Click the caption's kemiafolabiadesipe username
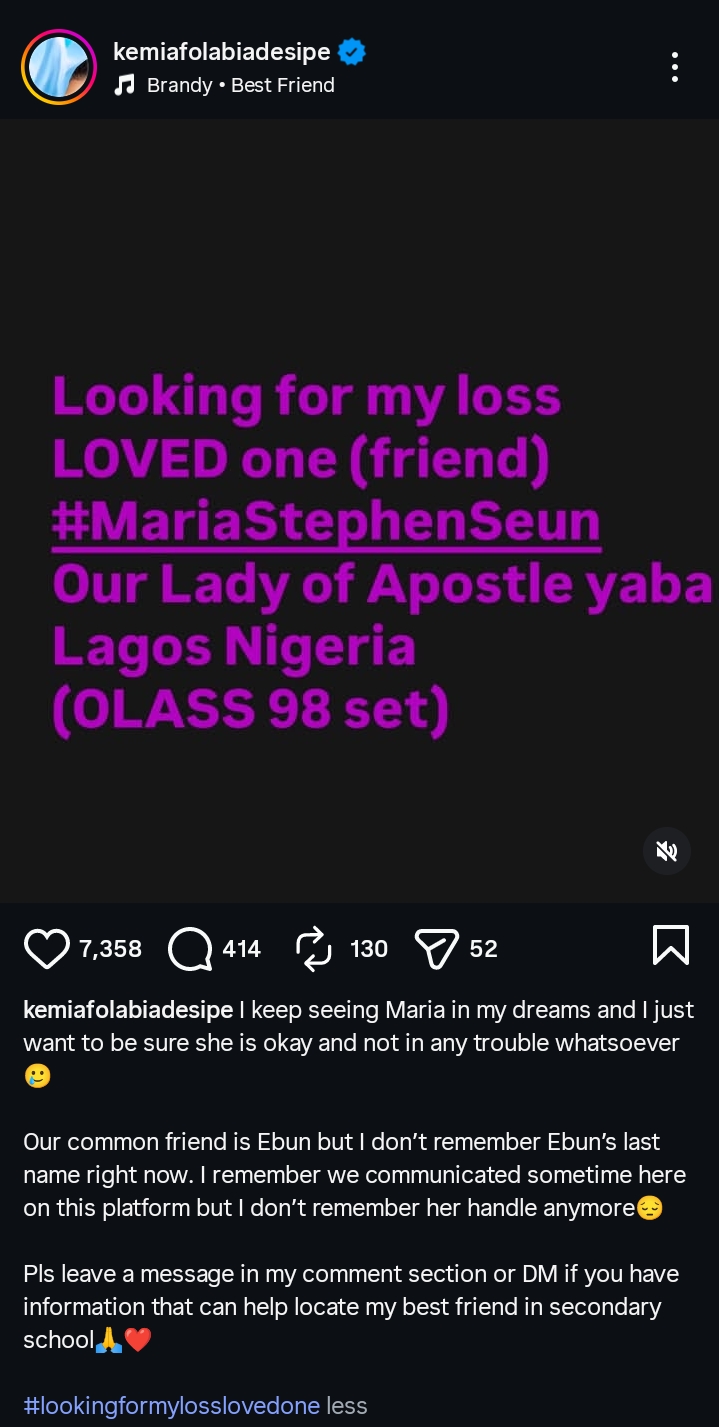Screen dimensions: 719x1427 [x=128, y=1010]
